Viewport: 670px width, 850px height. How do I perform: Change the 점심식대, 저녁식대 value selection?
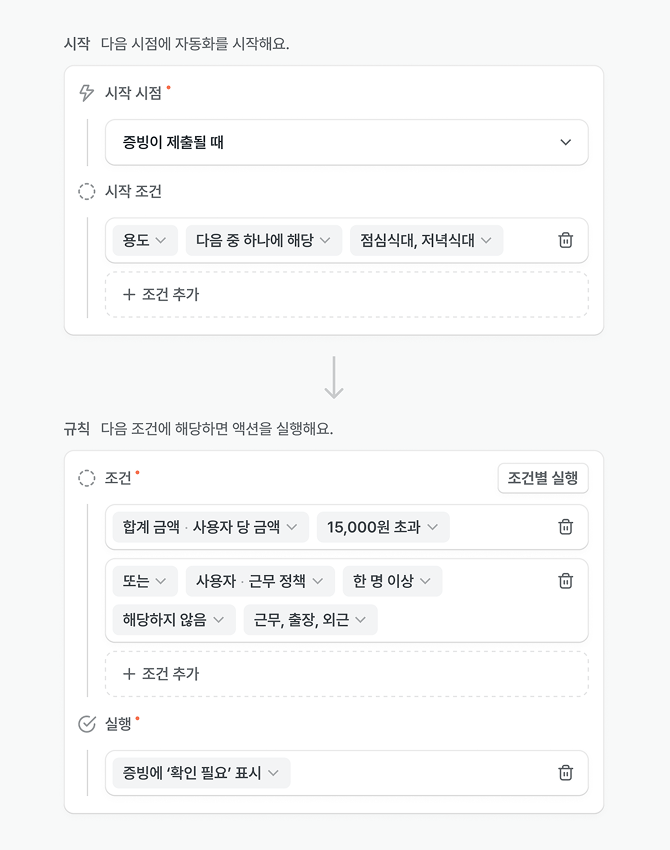[426, 240]
